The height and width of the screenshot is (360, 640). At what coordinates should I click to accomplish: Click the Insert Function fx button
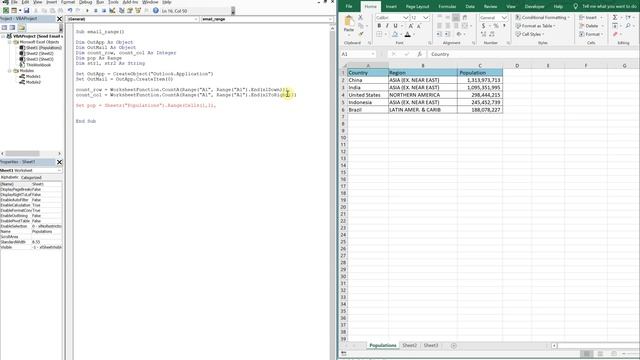coord(419,54)
